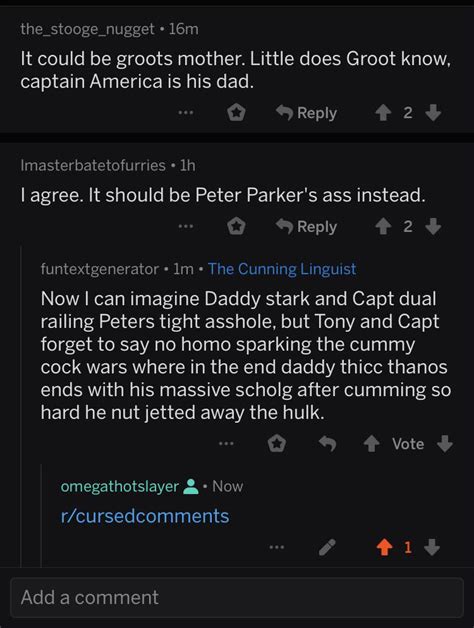474x628 pixels.
Task: Open three-dot menu on the_stooge_nugget's comment
Action: pyautogui.click(x=186, y=113)
